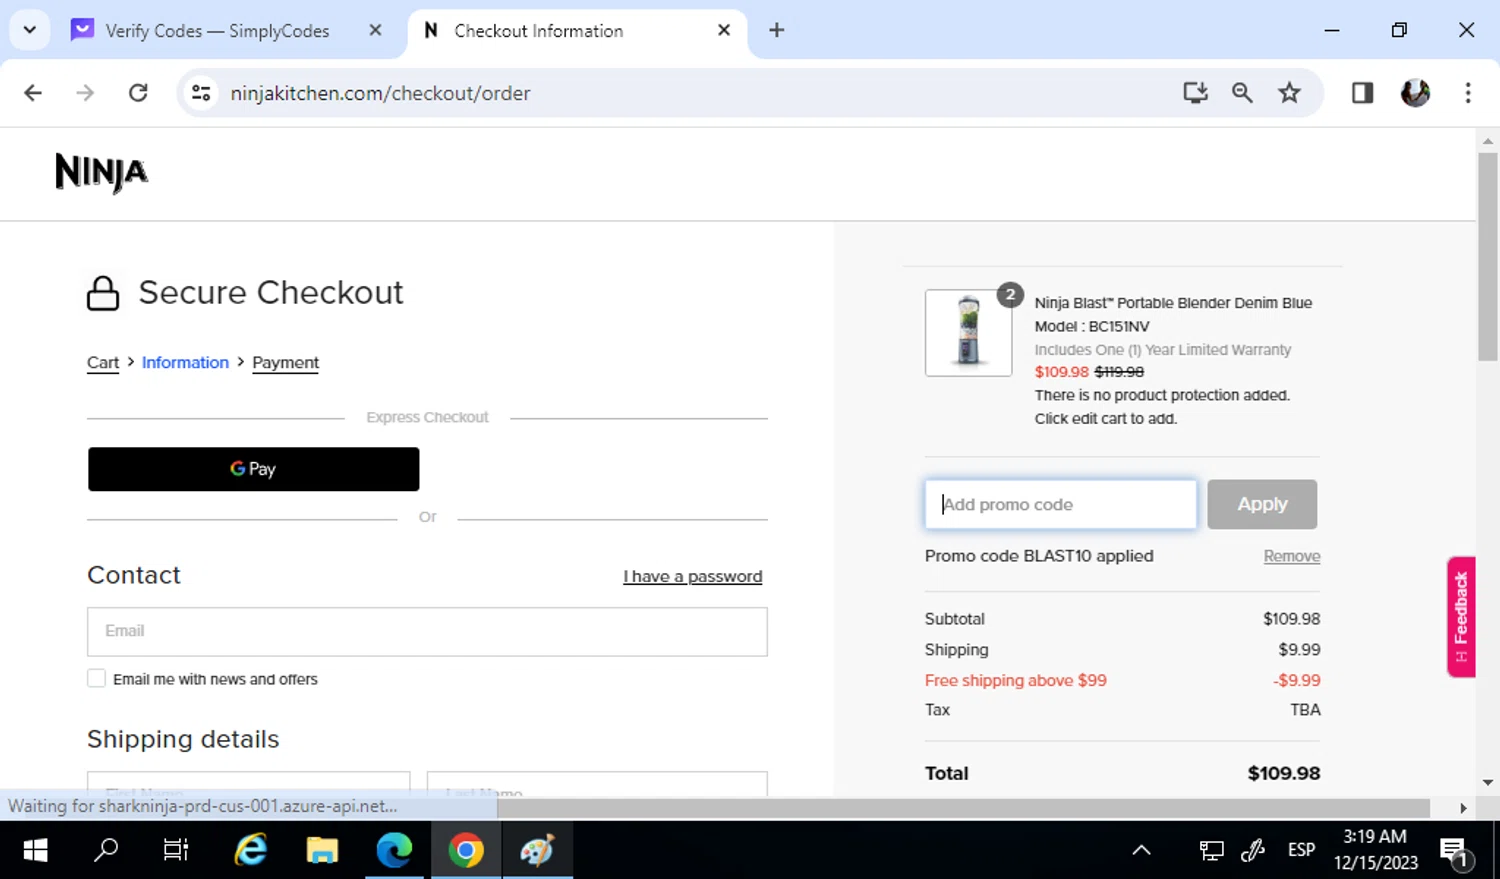Viewport: 1500px width, 879px height.
Task: Go forward in browser history
Action: tap(85, 93)
